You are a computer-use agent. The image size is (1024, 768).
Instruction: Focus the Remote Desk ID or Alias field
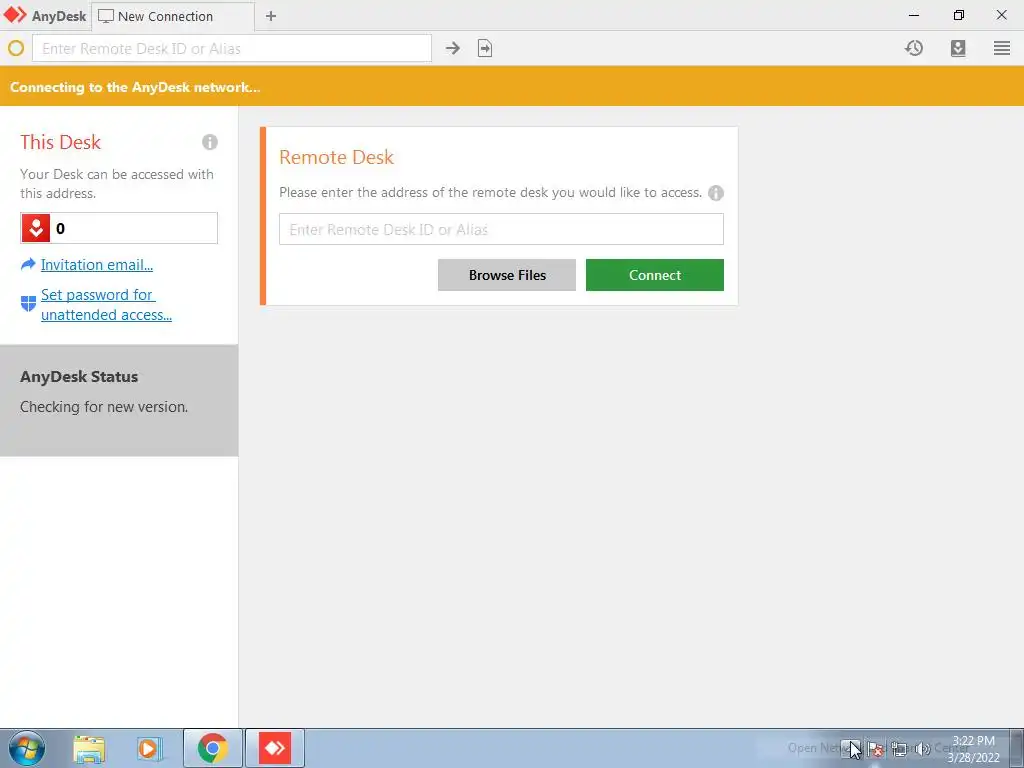coord(502,229)
